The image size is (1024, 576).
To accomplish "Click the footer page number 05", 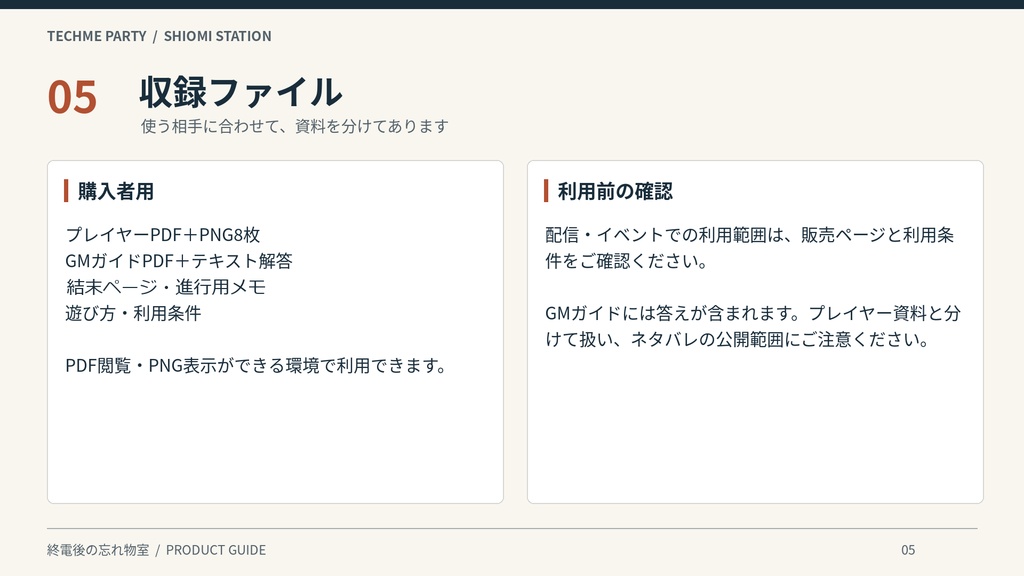I will click(x=908, y=550).
